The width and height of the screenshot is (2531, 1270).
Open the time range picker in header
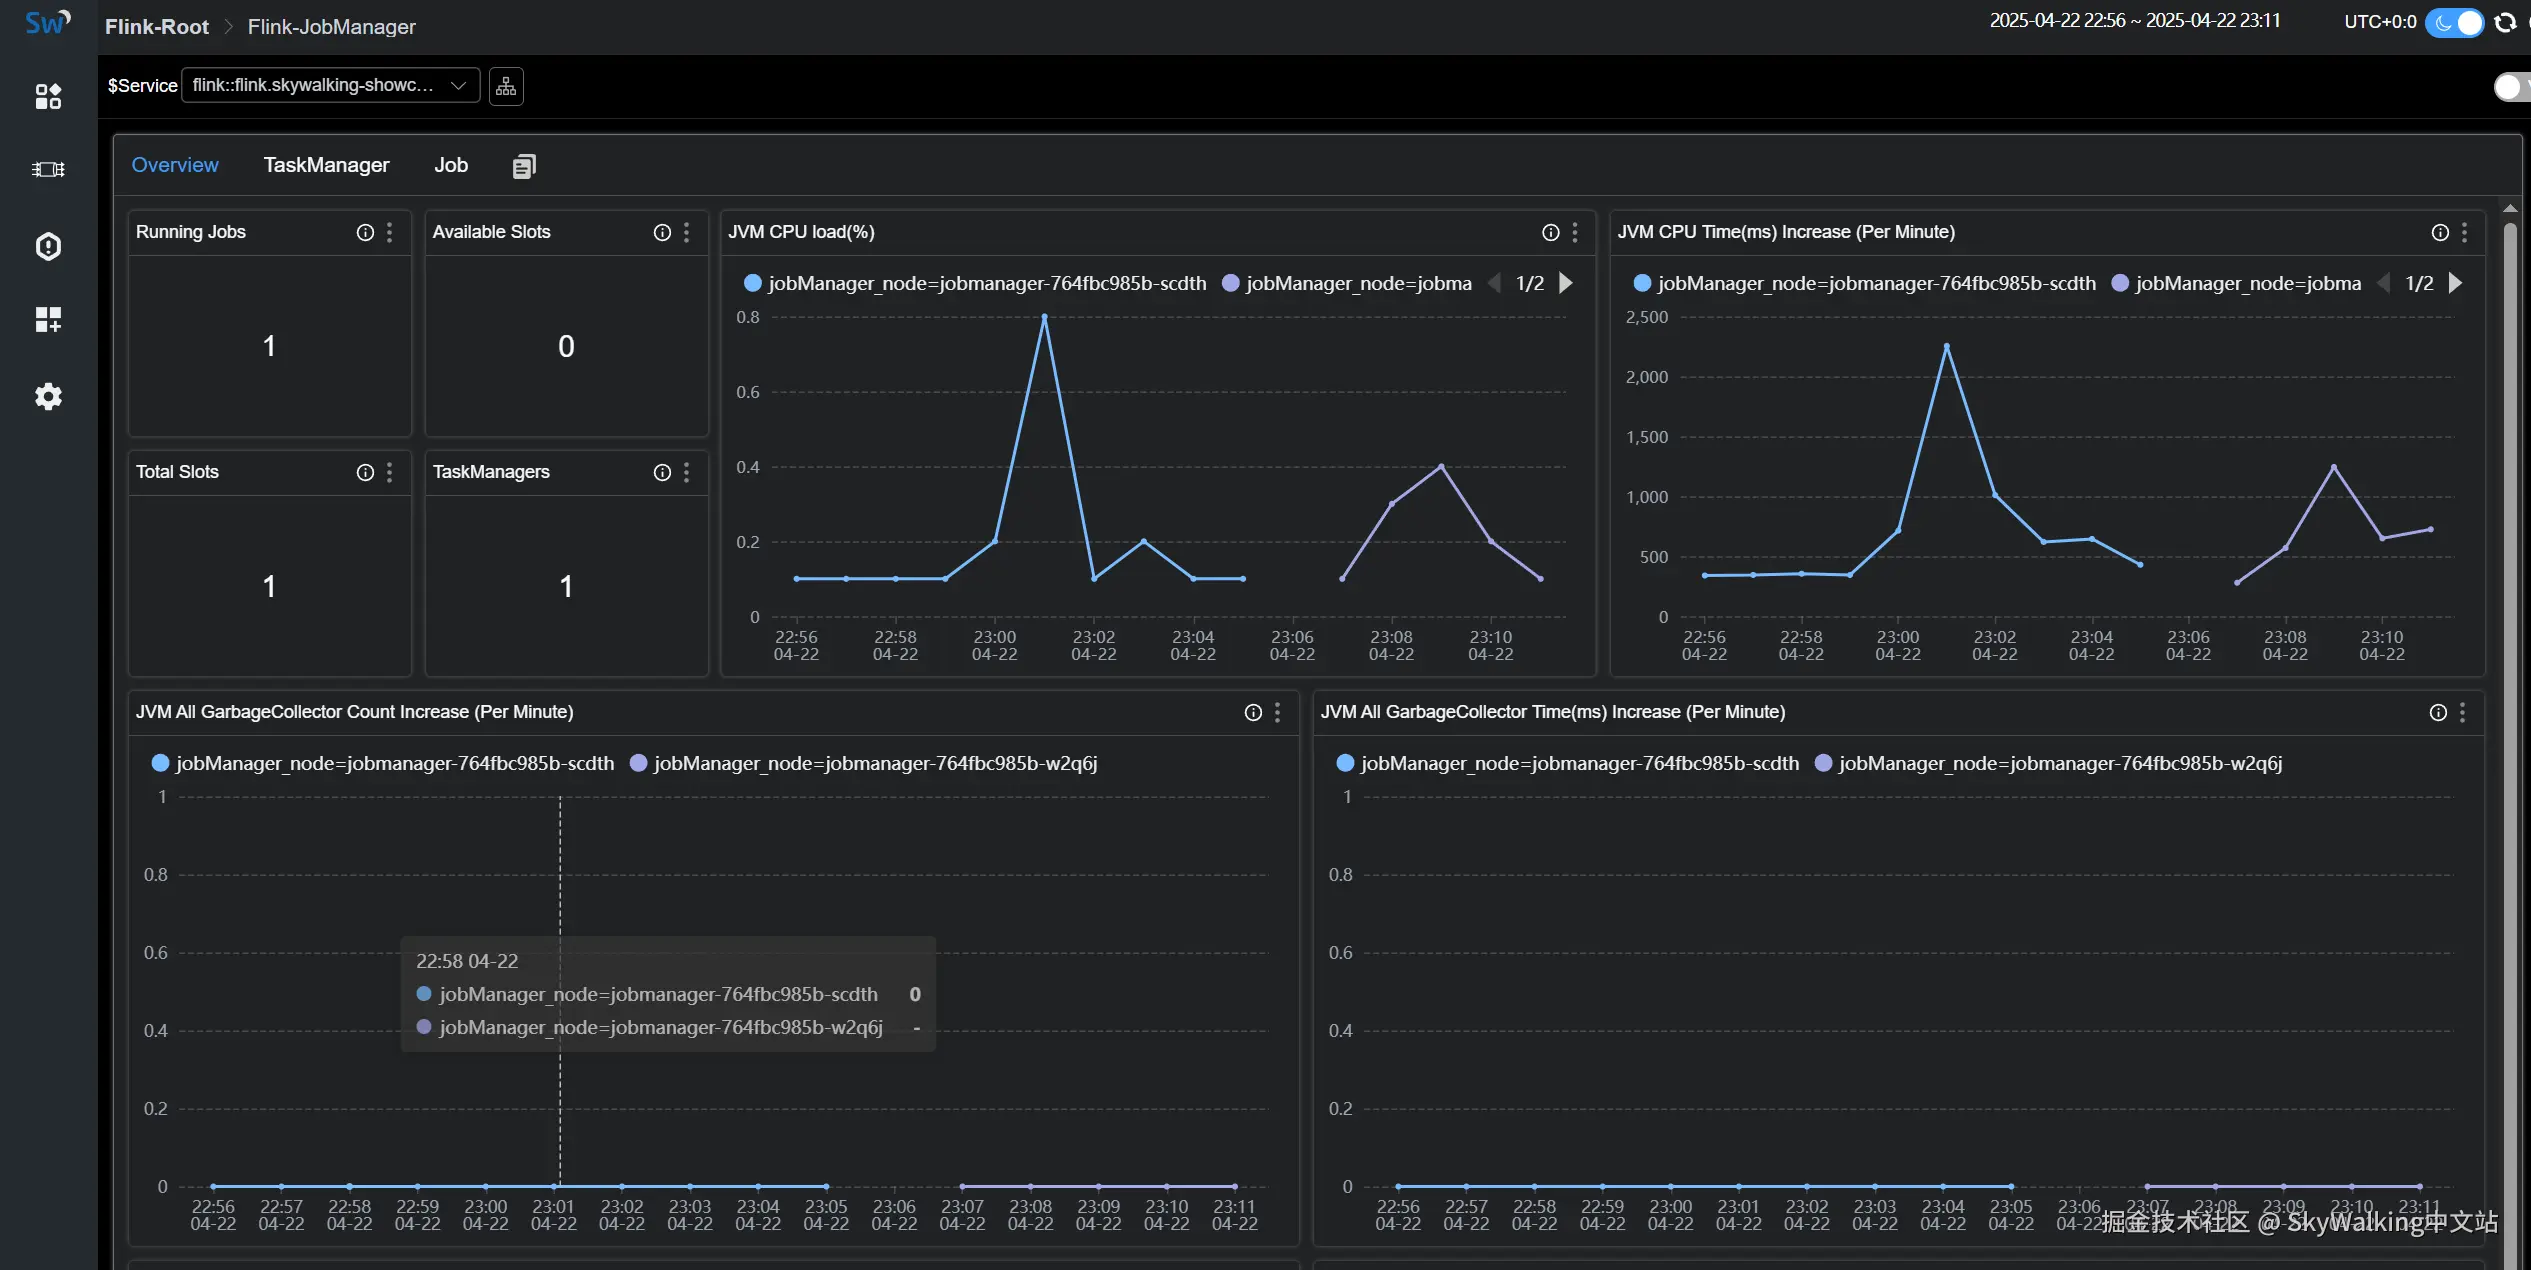(x=2134, y=21)
